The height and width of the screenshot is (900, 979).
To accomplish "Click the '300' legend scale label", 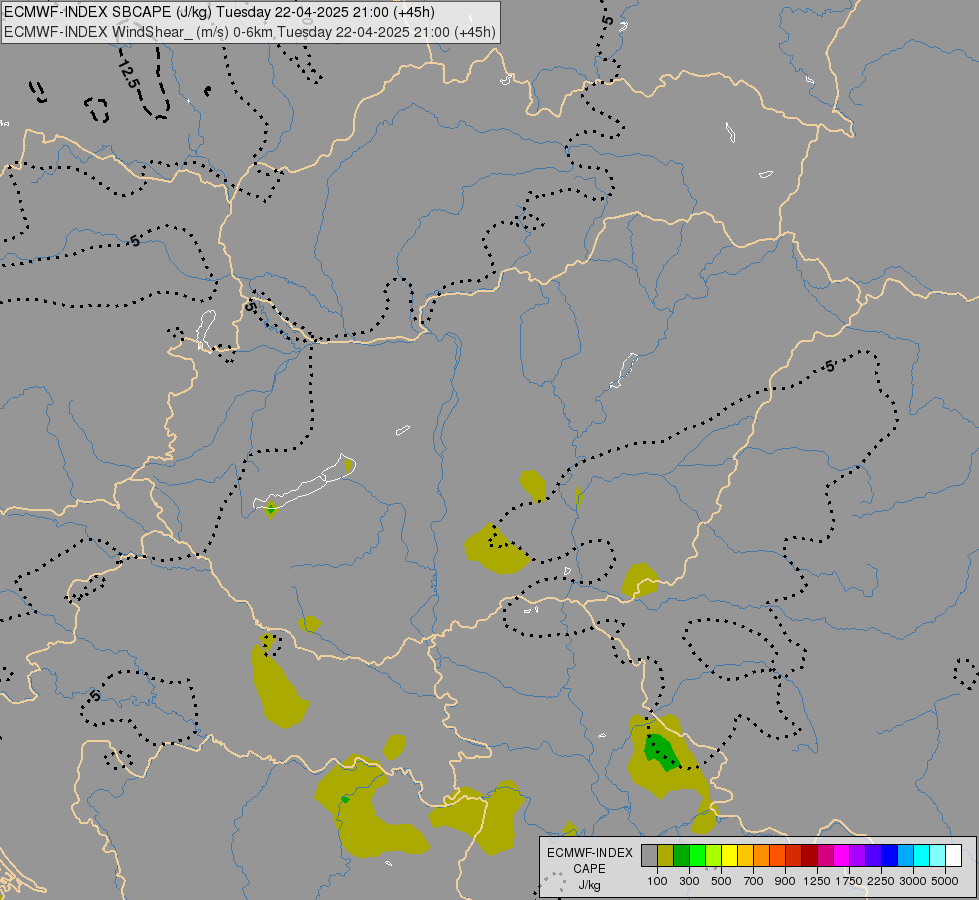I will tap(689, 881).
